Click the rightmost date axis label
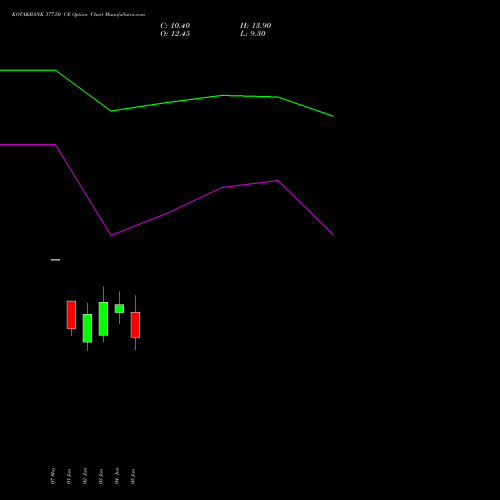 coord(133,476)
